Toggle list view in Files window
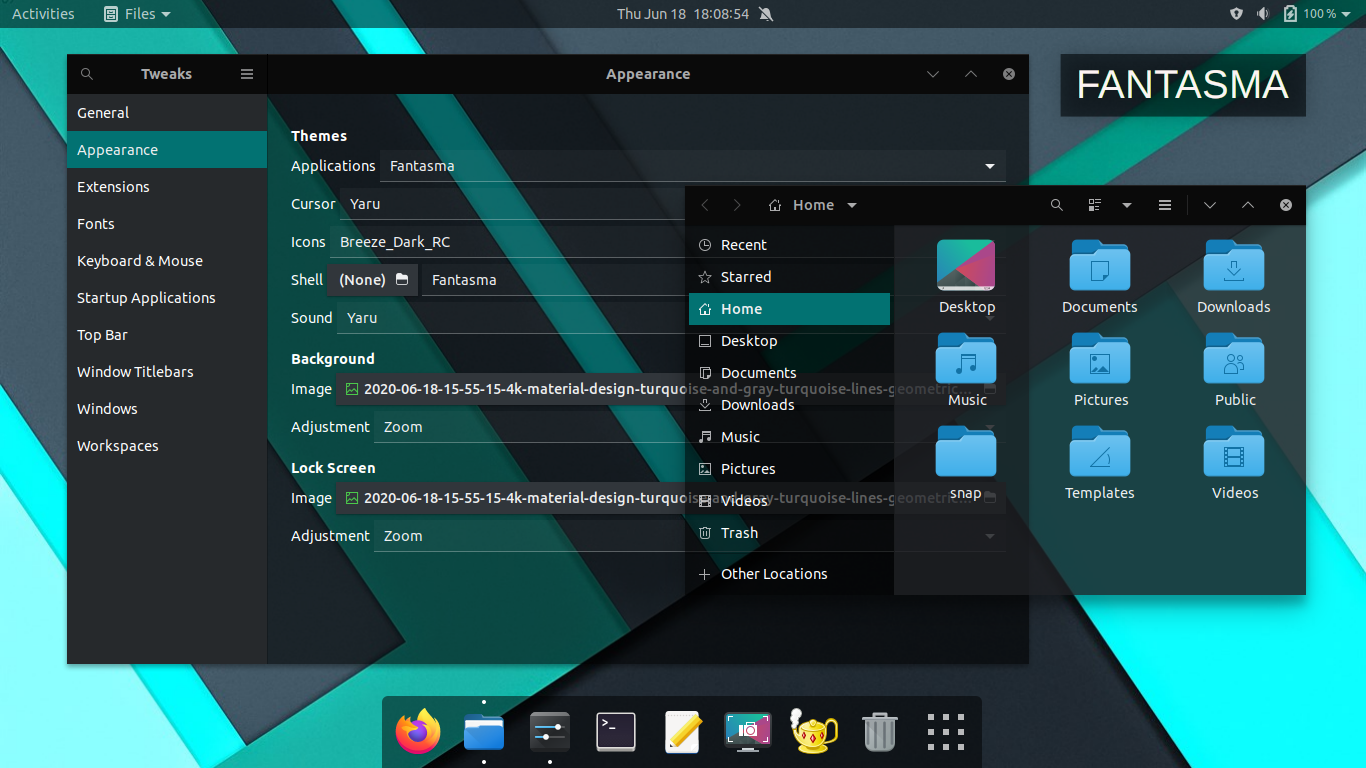 [1095, 205]
